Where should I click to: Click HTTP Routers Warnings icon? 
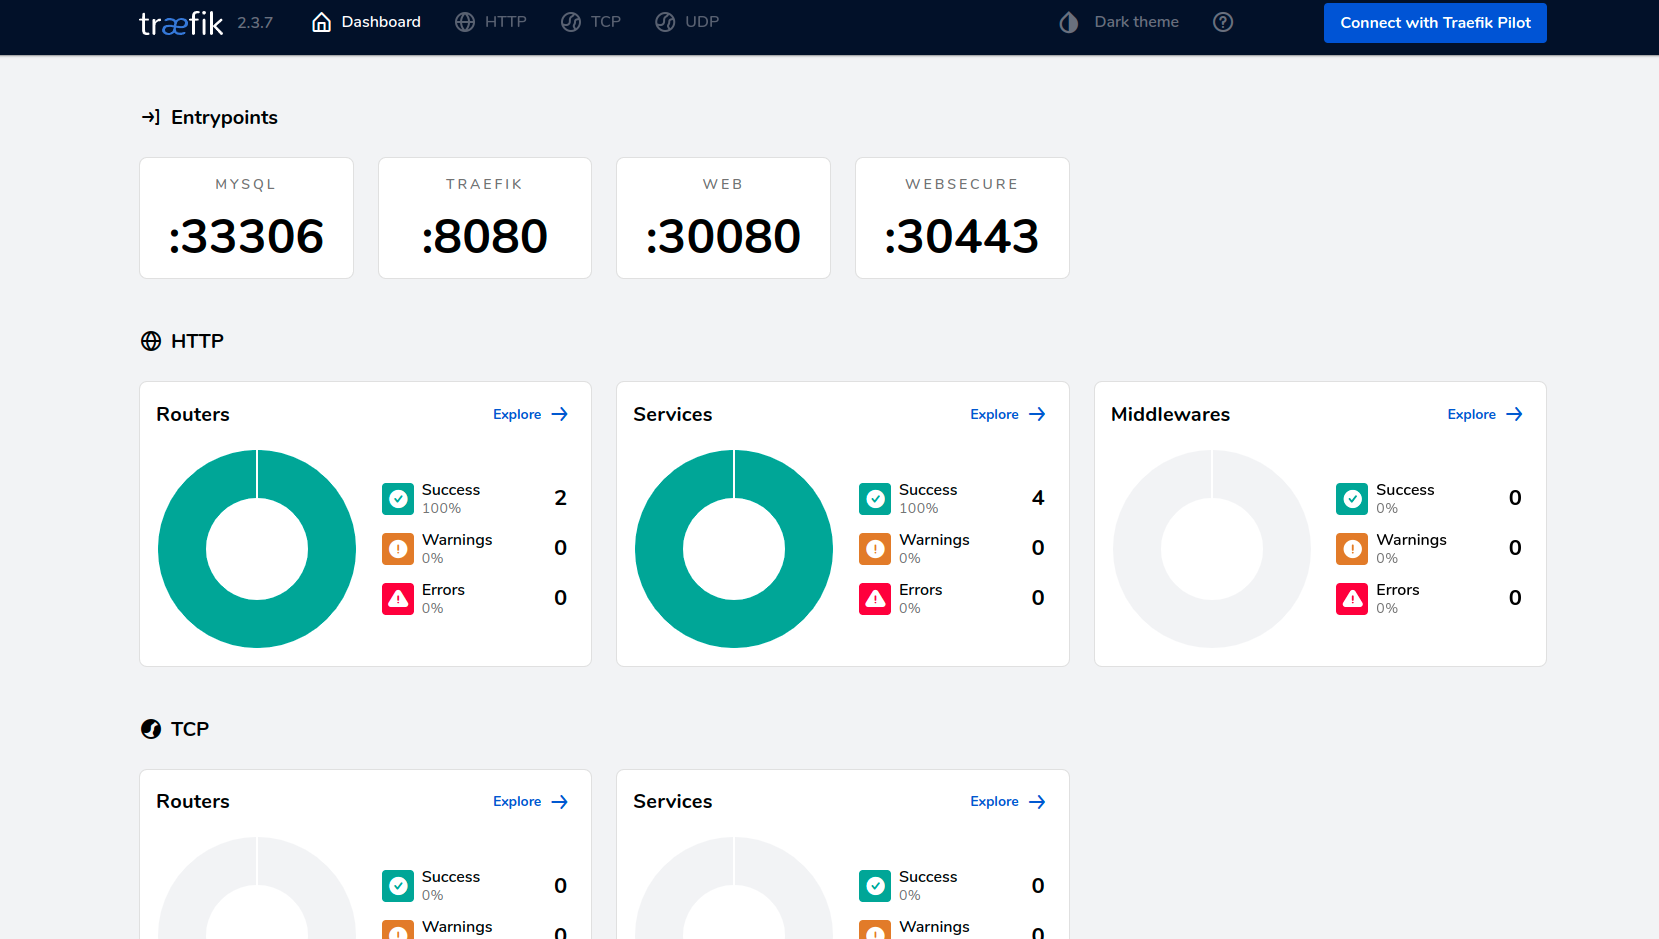click(398, 548)
